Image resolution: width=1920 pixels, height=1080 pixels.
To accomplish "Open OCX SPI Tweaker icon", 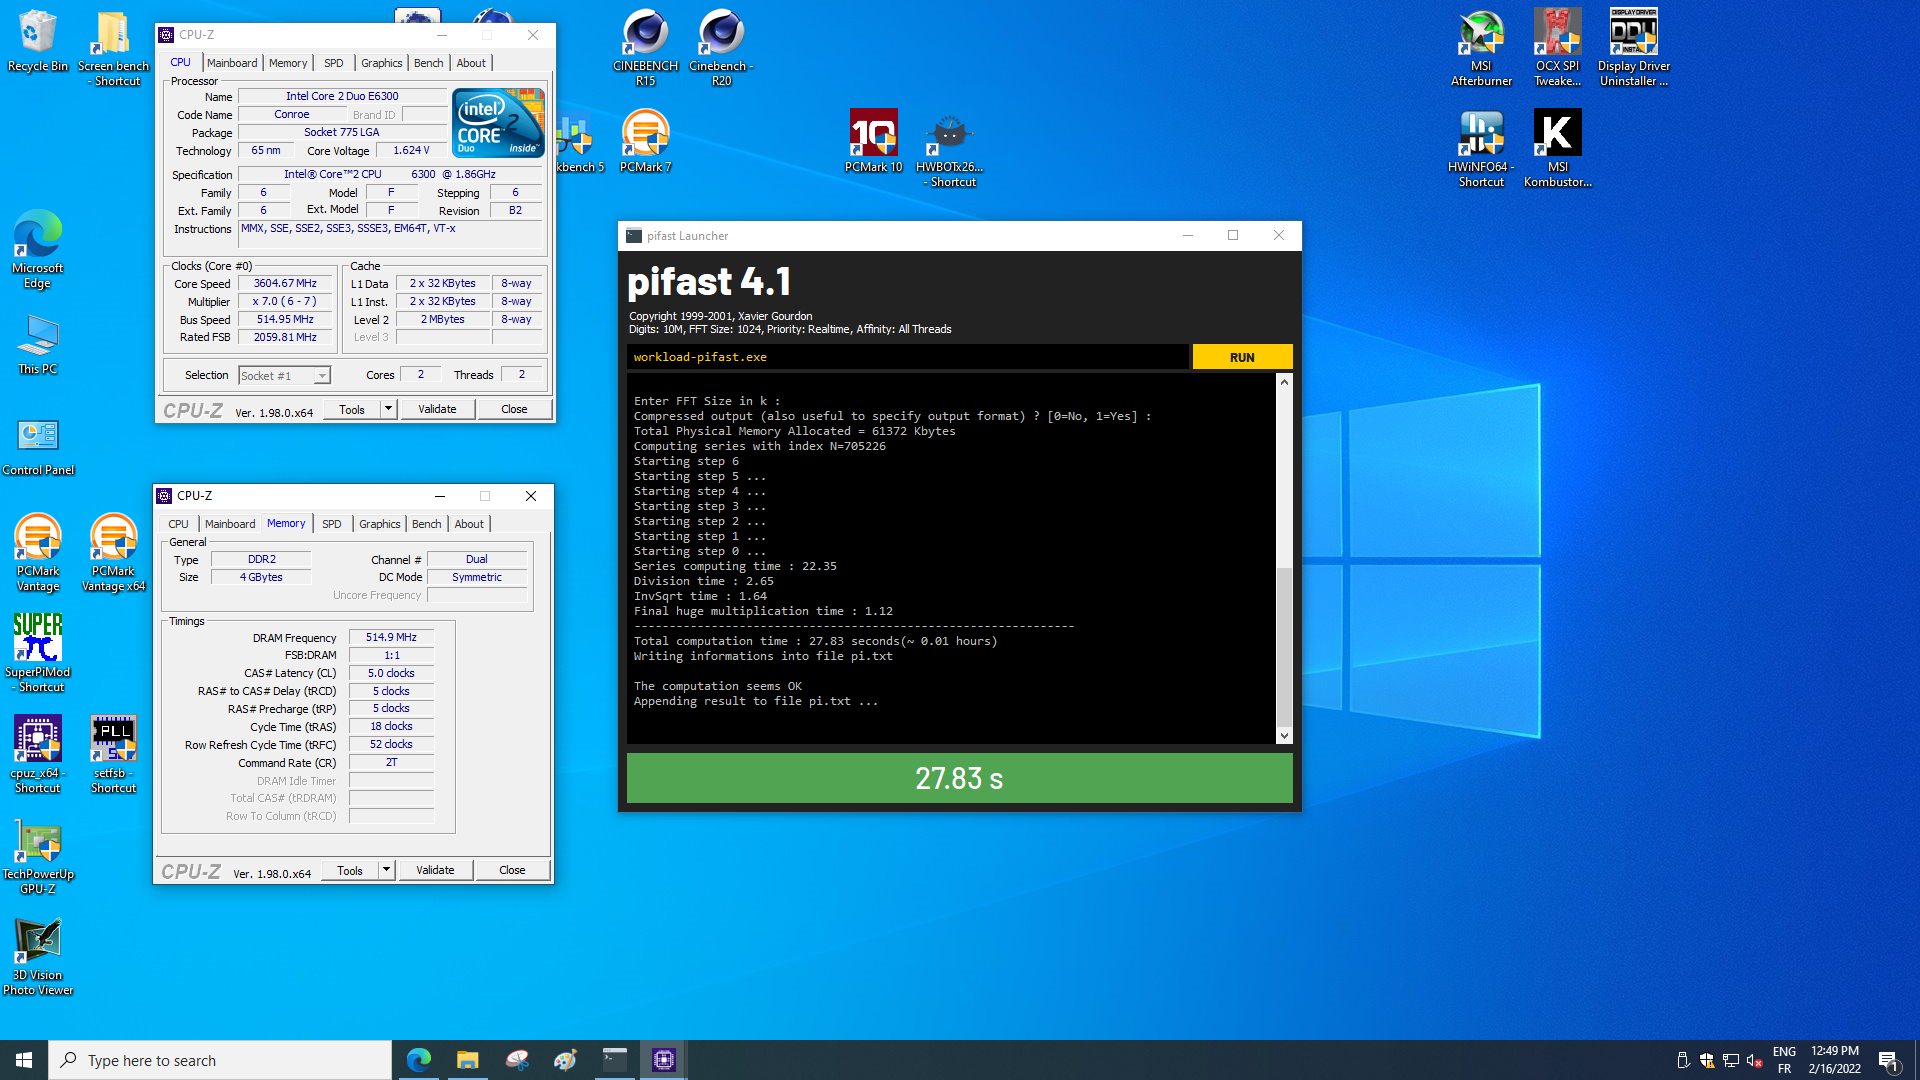I will [1557, 47].
